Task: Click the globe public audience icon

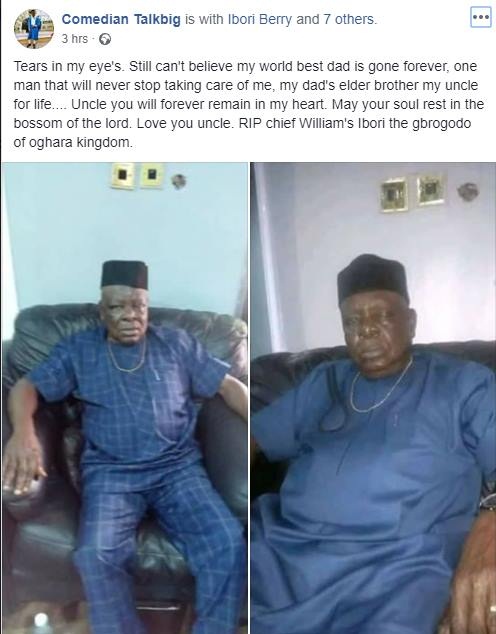Action: coord(105,39)
